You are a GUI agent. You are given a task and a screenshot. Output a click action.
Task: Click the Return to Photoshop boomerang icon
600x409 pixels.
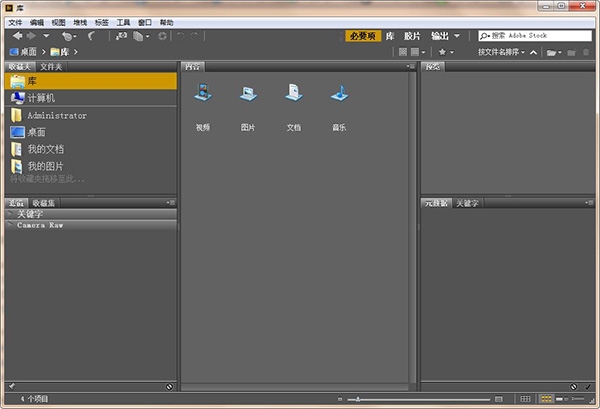point(90,36)
